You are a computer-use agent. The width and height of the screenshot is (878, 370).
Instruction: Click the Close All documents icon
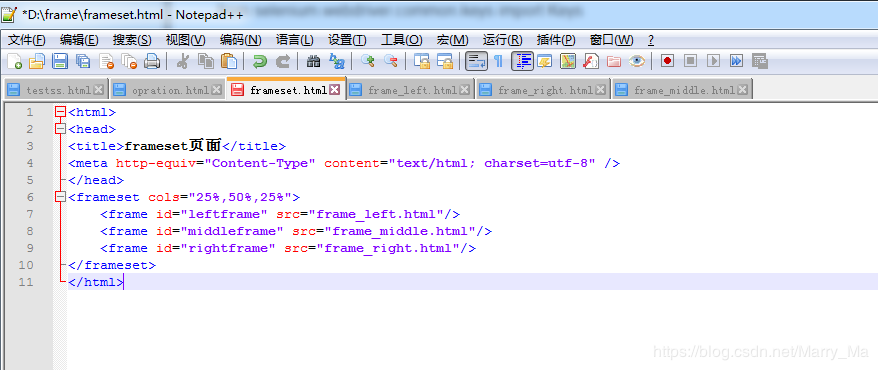click(129, 61)
